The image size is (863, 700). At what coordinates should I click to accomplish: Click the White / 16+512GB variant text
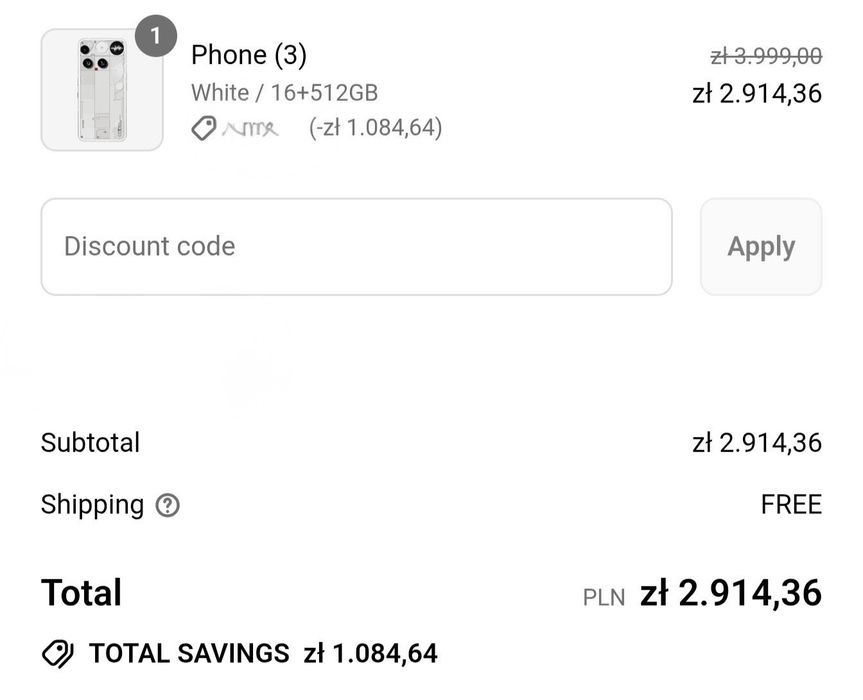(284, 93)
